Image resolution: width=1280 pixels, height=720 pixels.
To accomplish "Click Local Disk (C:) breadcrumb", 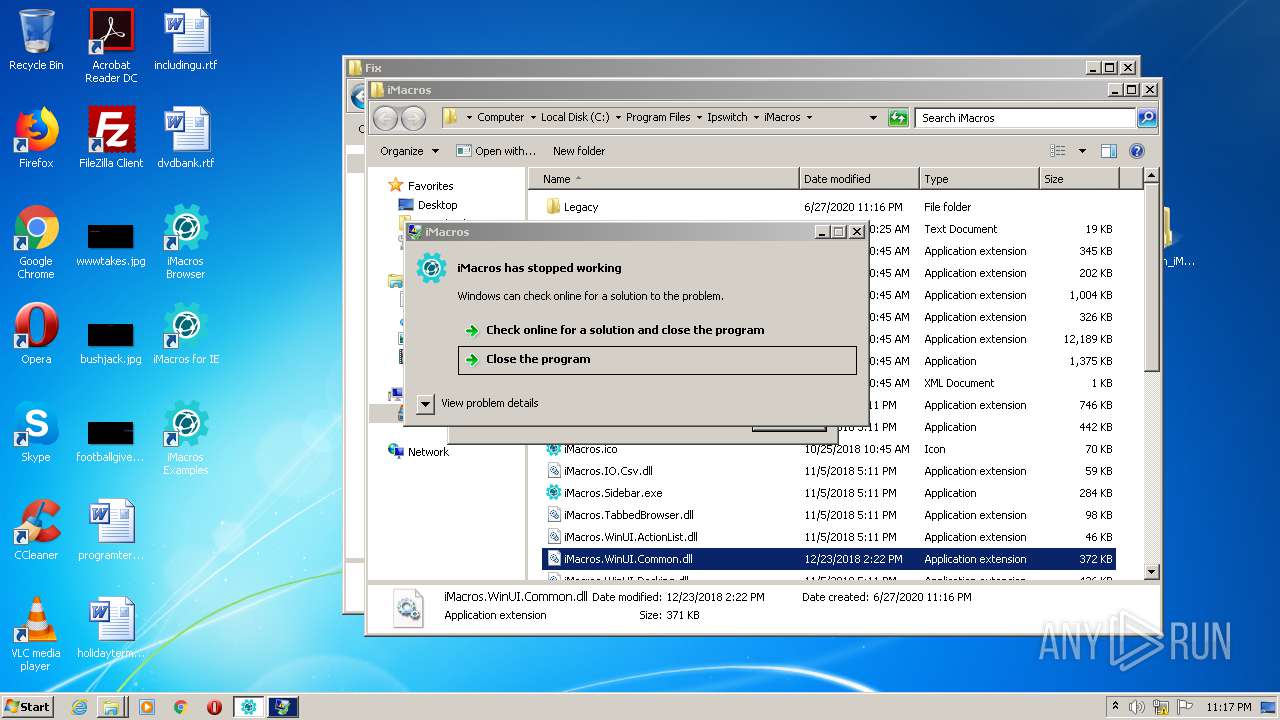I will tap(575, 117).
